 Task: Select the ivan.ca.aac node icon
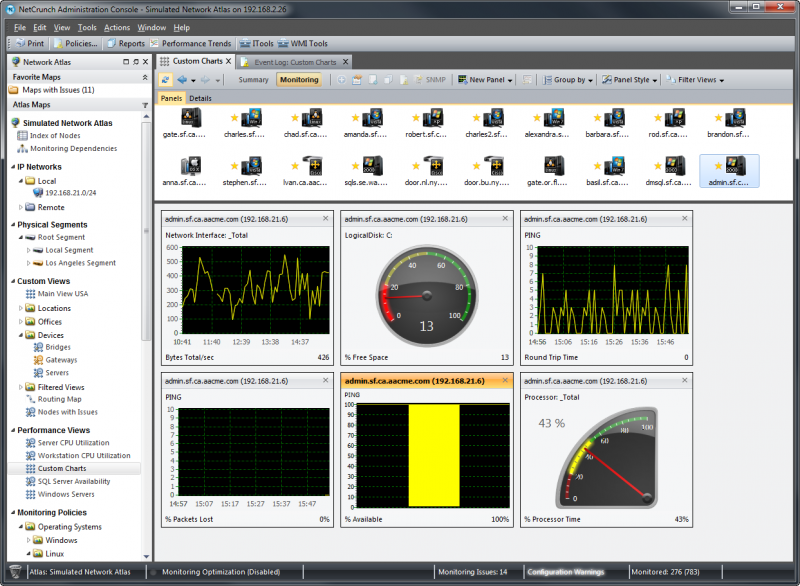[311, 166]
